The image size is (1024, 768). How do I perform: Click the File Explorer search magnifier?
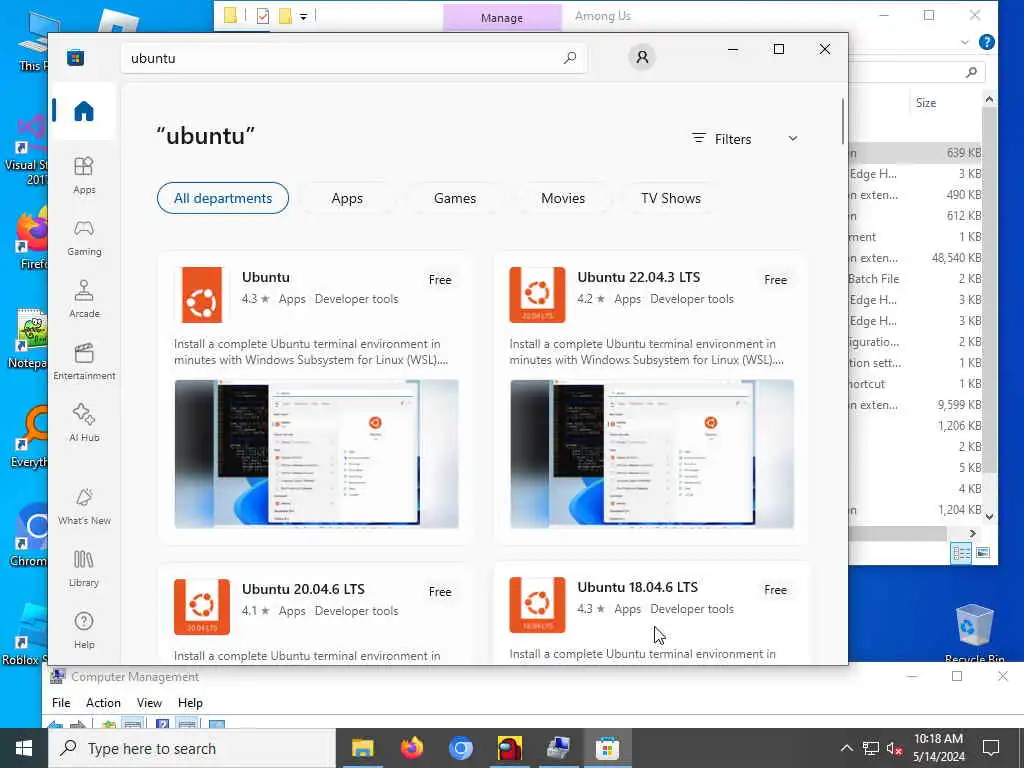971,72
